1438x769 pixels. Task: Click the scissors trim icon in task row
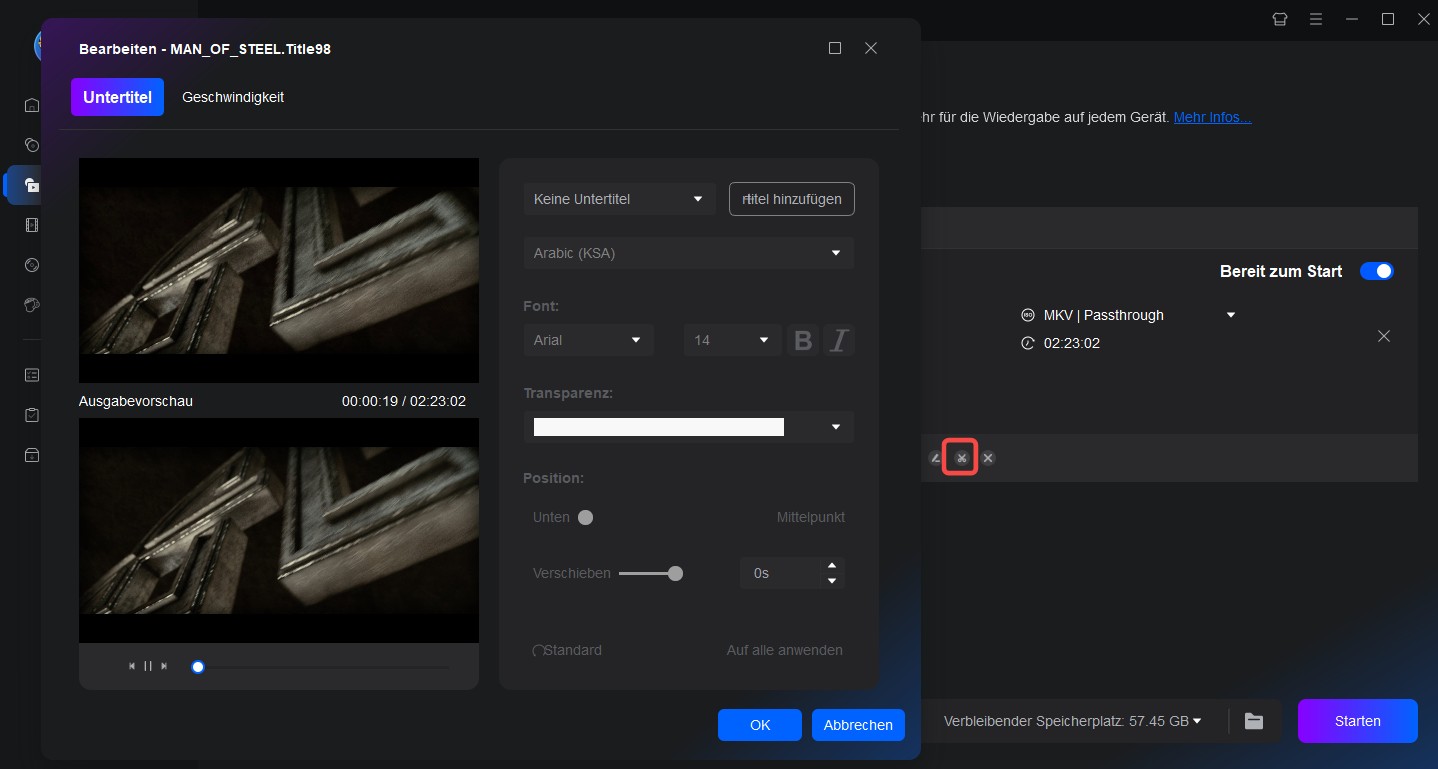coord(961,458)
